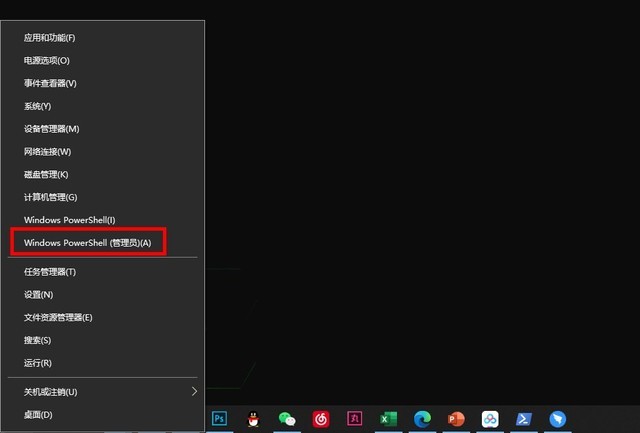Select 系统(Y) menu item
This screenshot has width=640, height=433.
(x=103, y=107)
